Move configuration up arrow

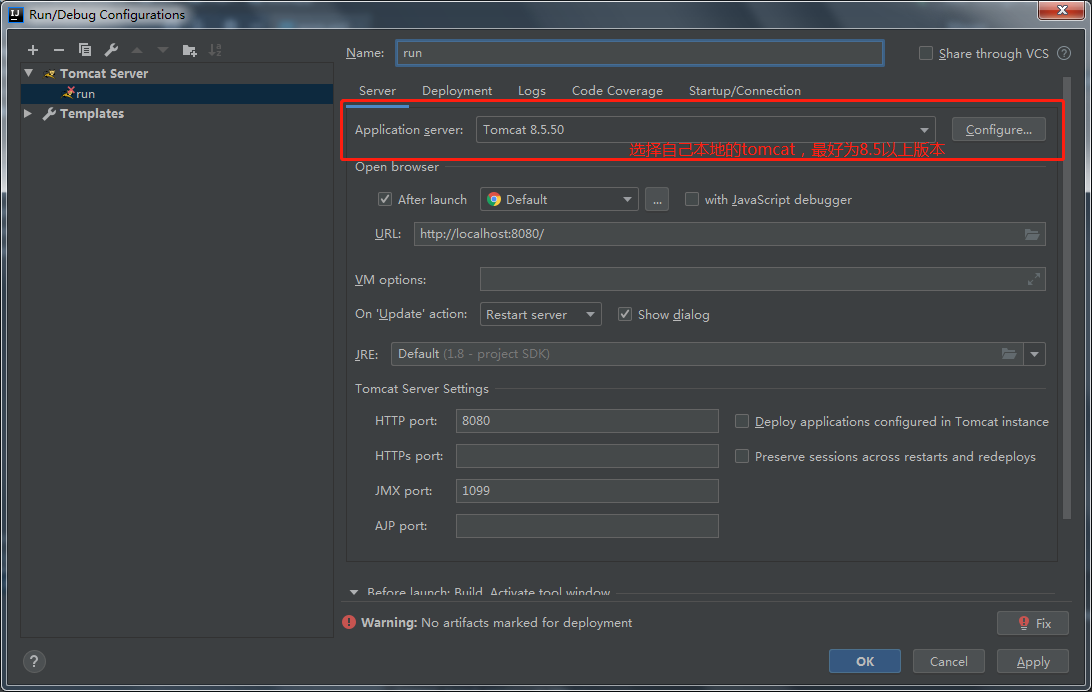coord(137,50)
